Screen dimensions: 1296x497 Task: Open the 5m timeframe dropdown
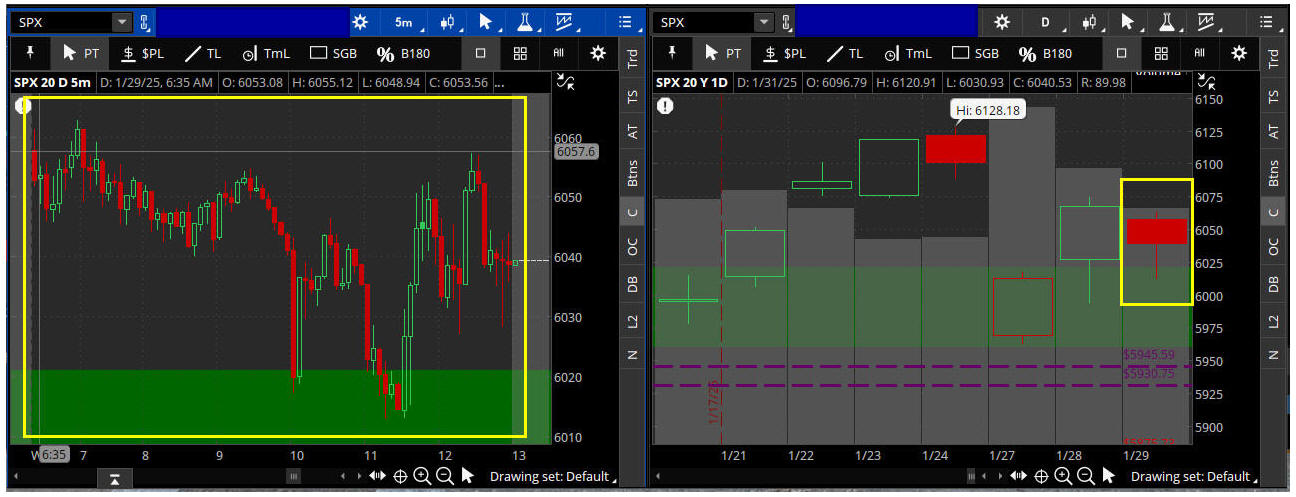tap(405, 22)
